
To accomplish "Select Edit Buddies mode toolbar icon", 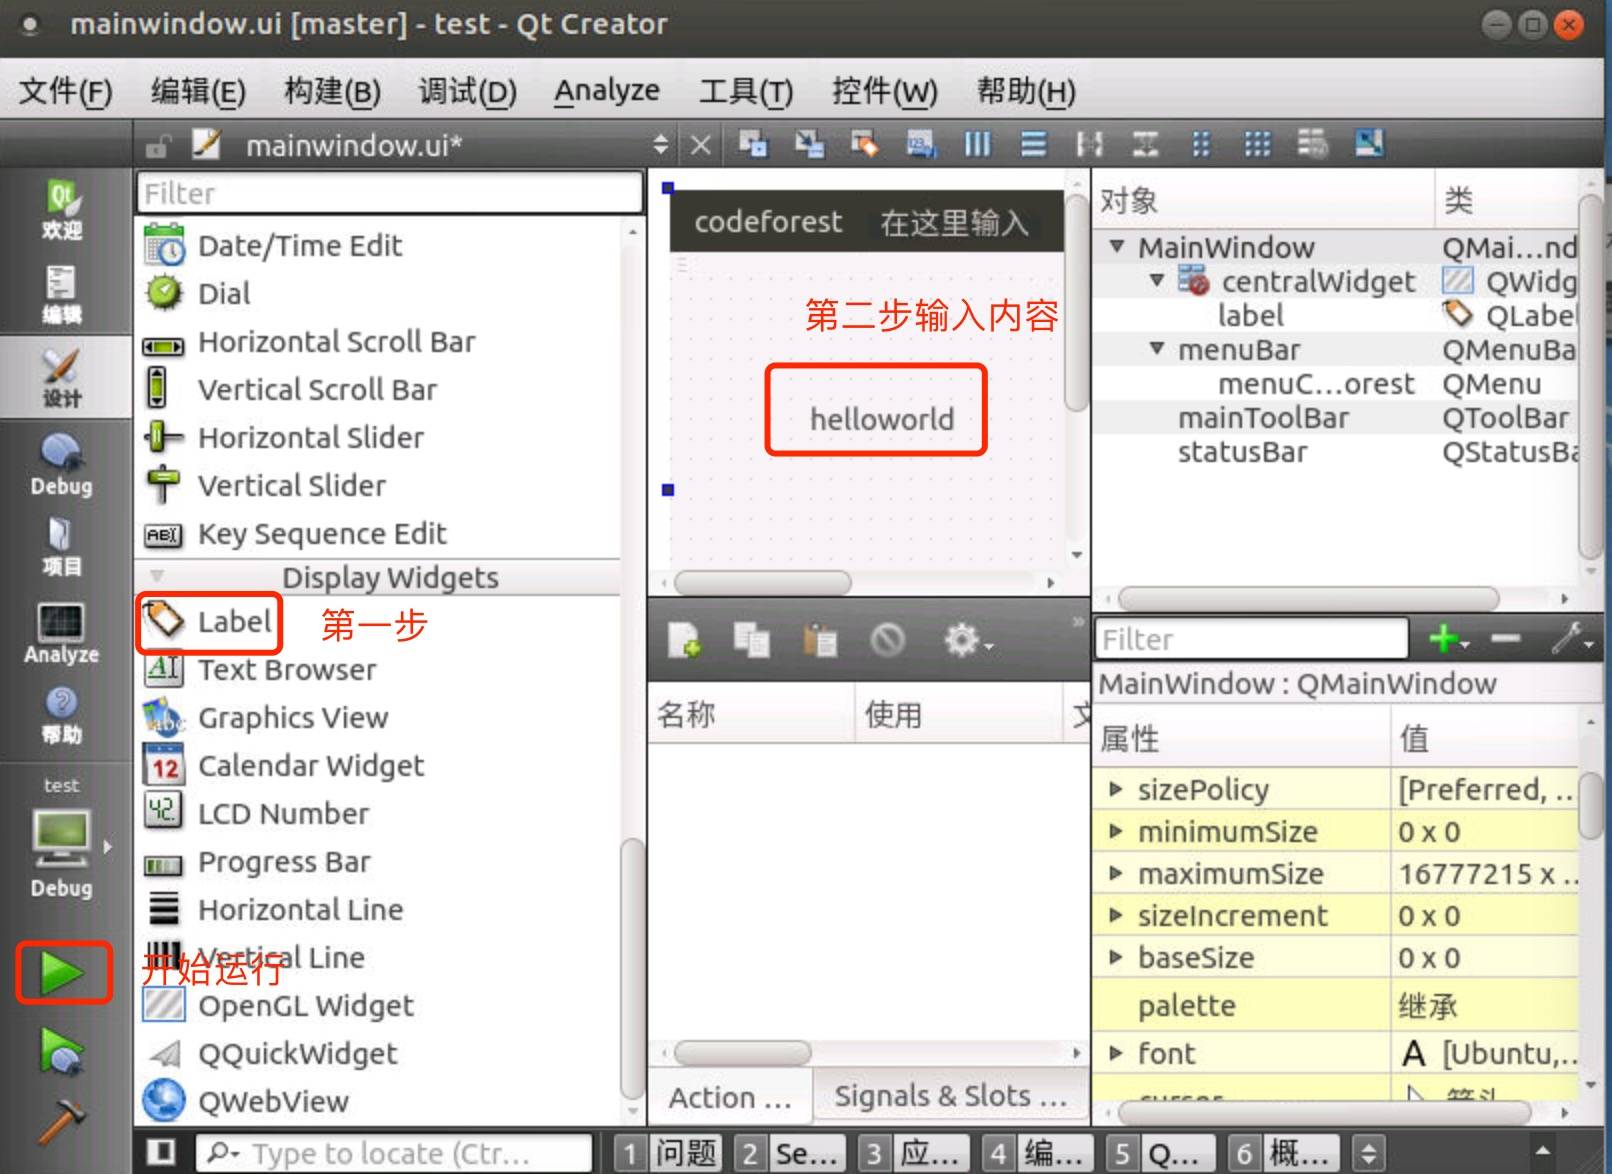I will point(864,144).
